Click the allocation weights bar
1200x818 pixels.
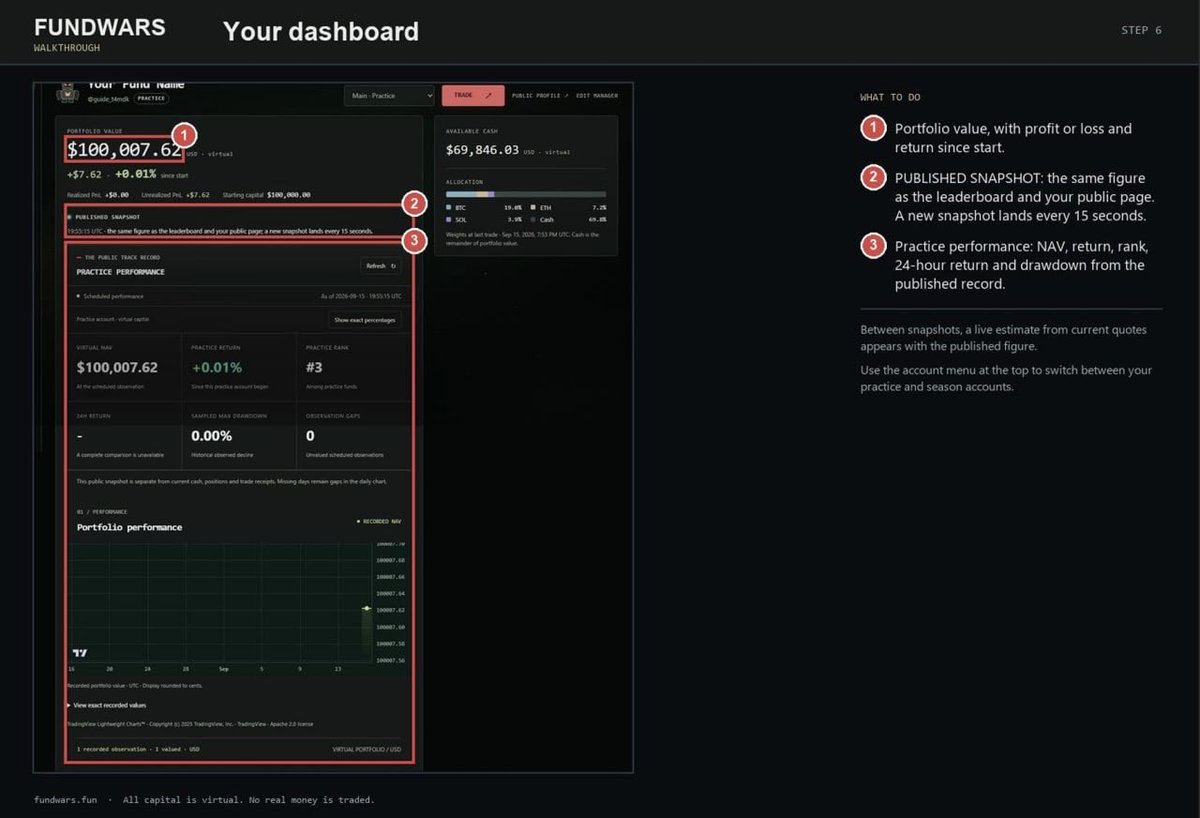tap(526, 194)
